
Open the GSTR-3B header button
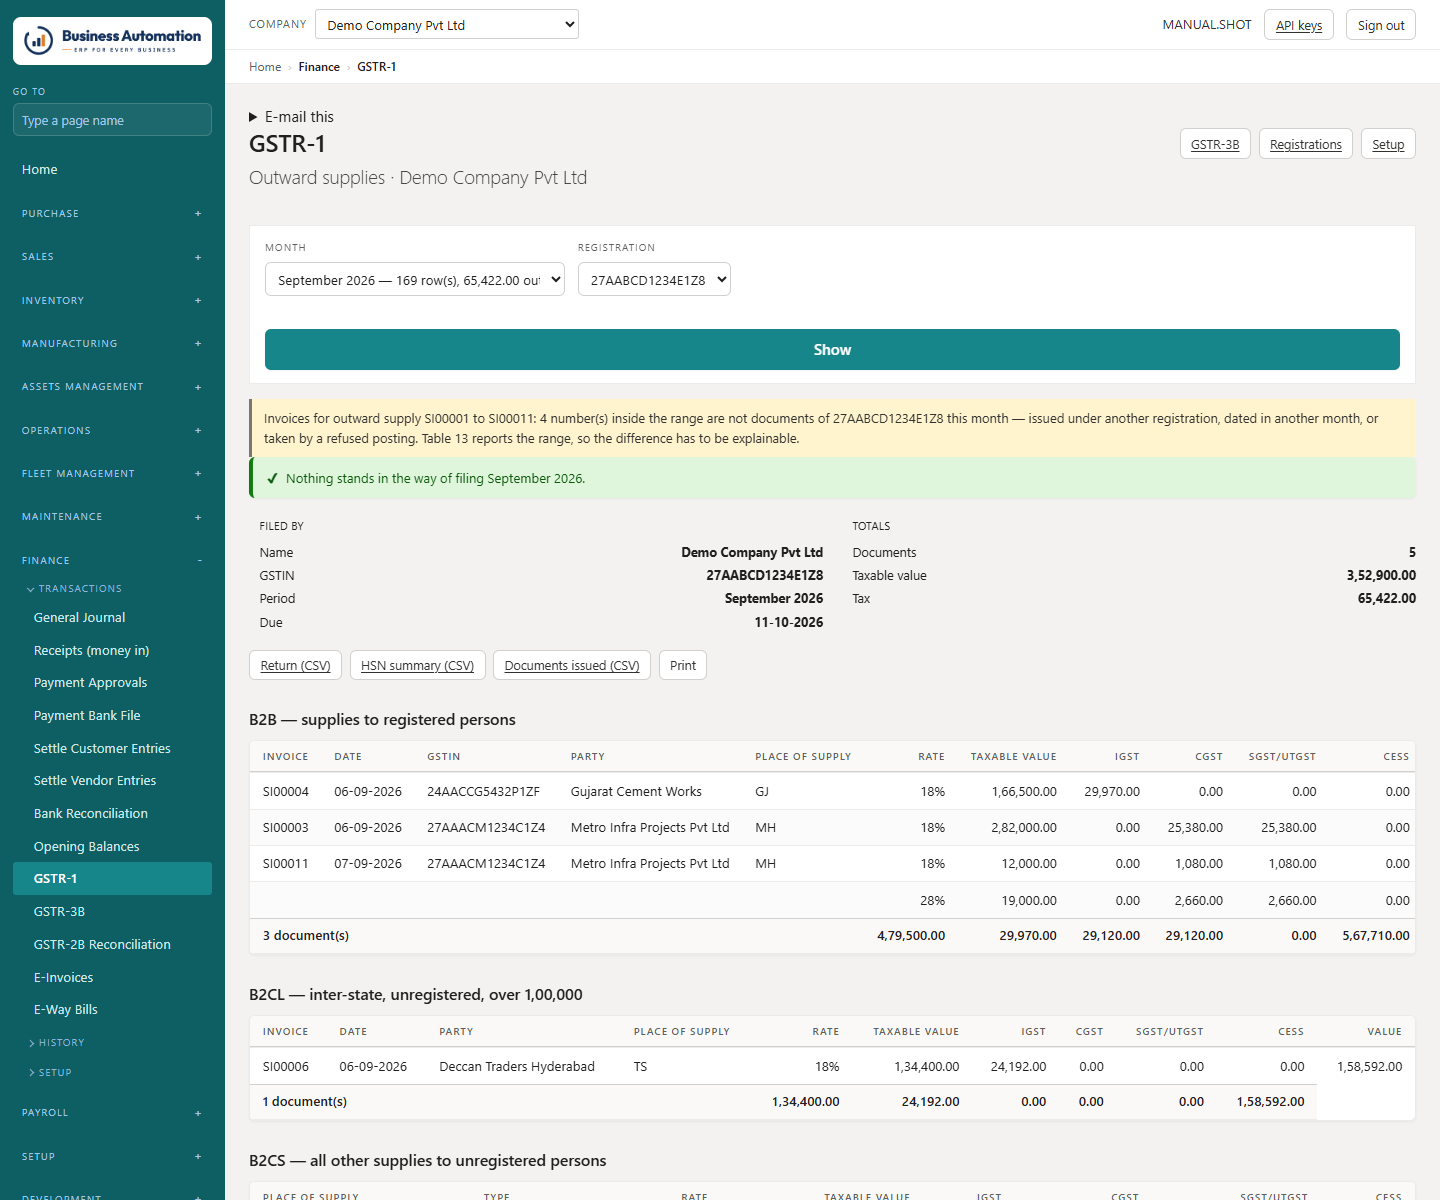[x=1215, y=144]
